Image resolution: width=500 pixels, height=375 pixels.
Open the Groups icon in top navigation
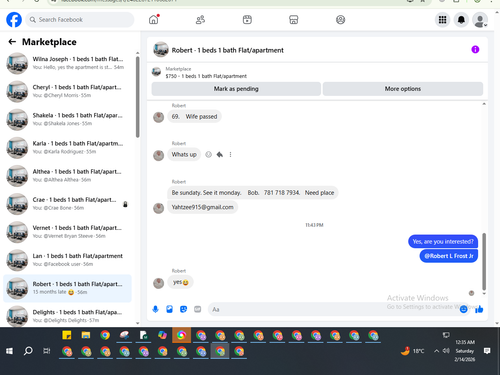tap(340, 20)
